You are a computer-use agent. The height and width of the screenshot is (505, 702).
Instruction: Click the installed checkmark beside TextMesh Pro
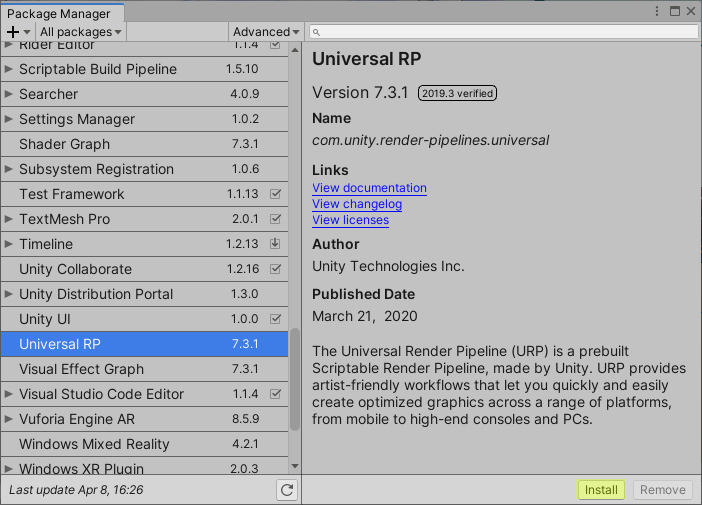[x=275, y=219]
